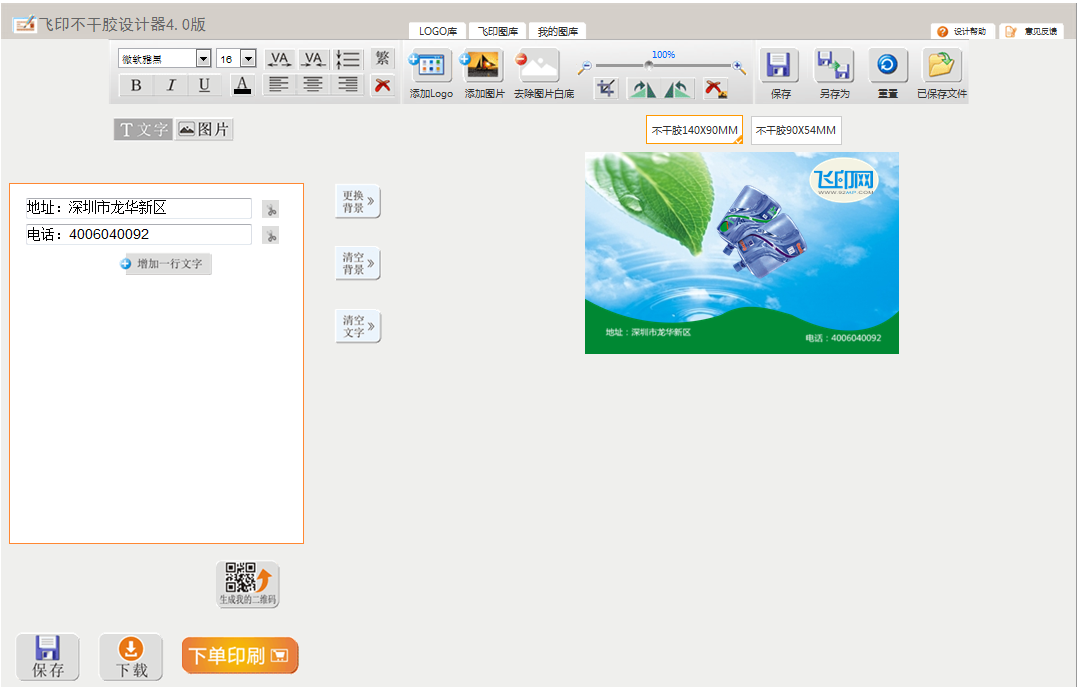The height and width of the screenshot is (687, 1077).
Task: Click 增加一行文字 add text line button
Action: click(x=165, y=264)
